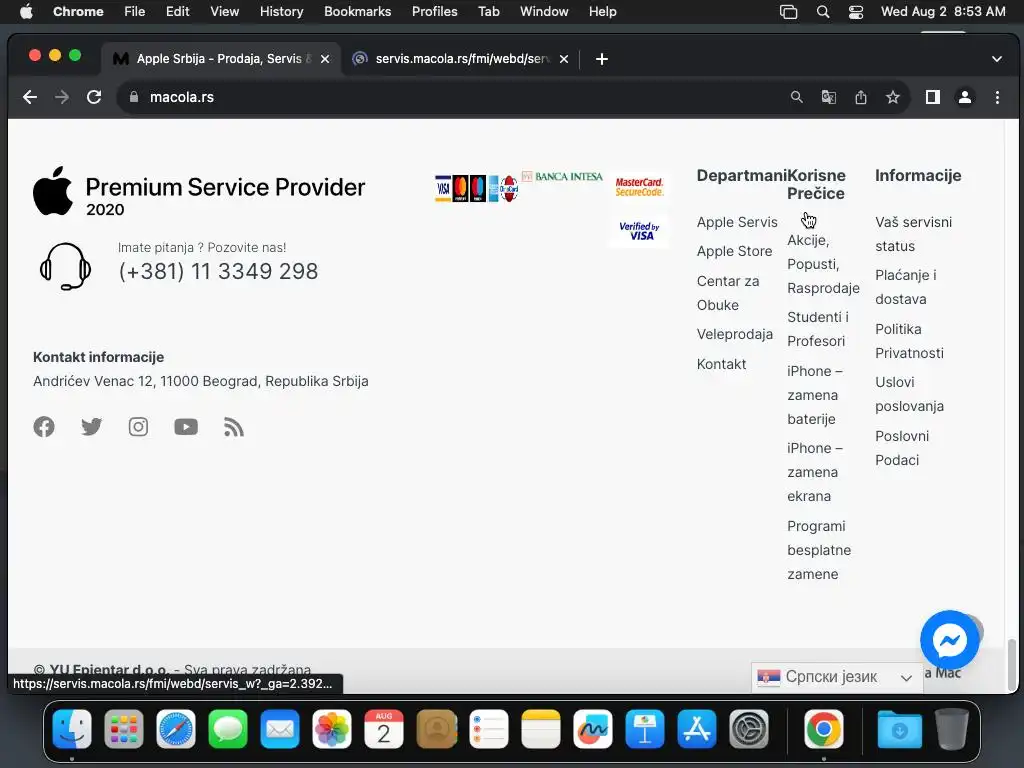
Task: Open the Bookmarks menu
Action: 357,12
